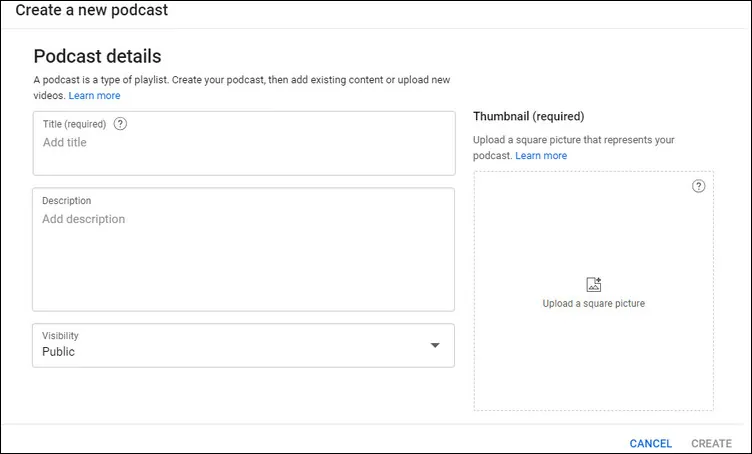This screenshot has width=752, height=454.
Task: Click the sentence describing a podcast as a playlist
Action: click(242, 87)
